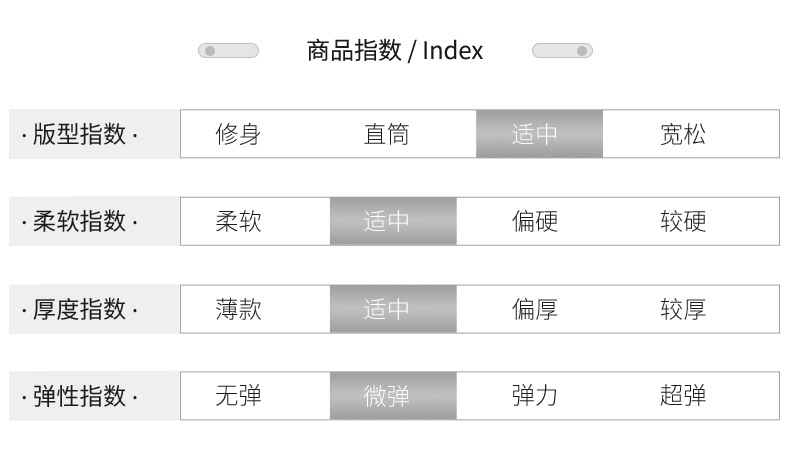Select 柔软 in the 柔软指数 row
Viewport: 790px width, 456px height.
tap(238, 221)
